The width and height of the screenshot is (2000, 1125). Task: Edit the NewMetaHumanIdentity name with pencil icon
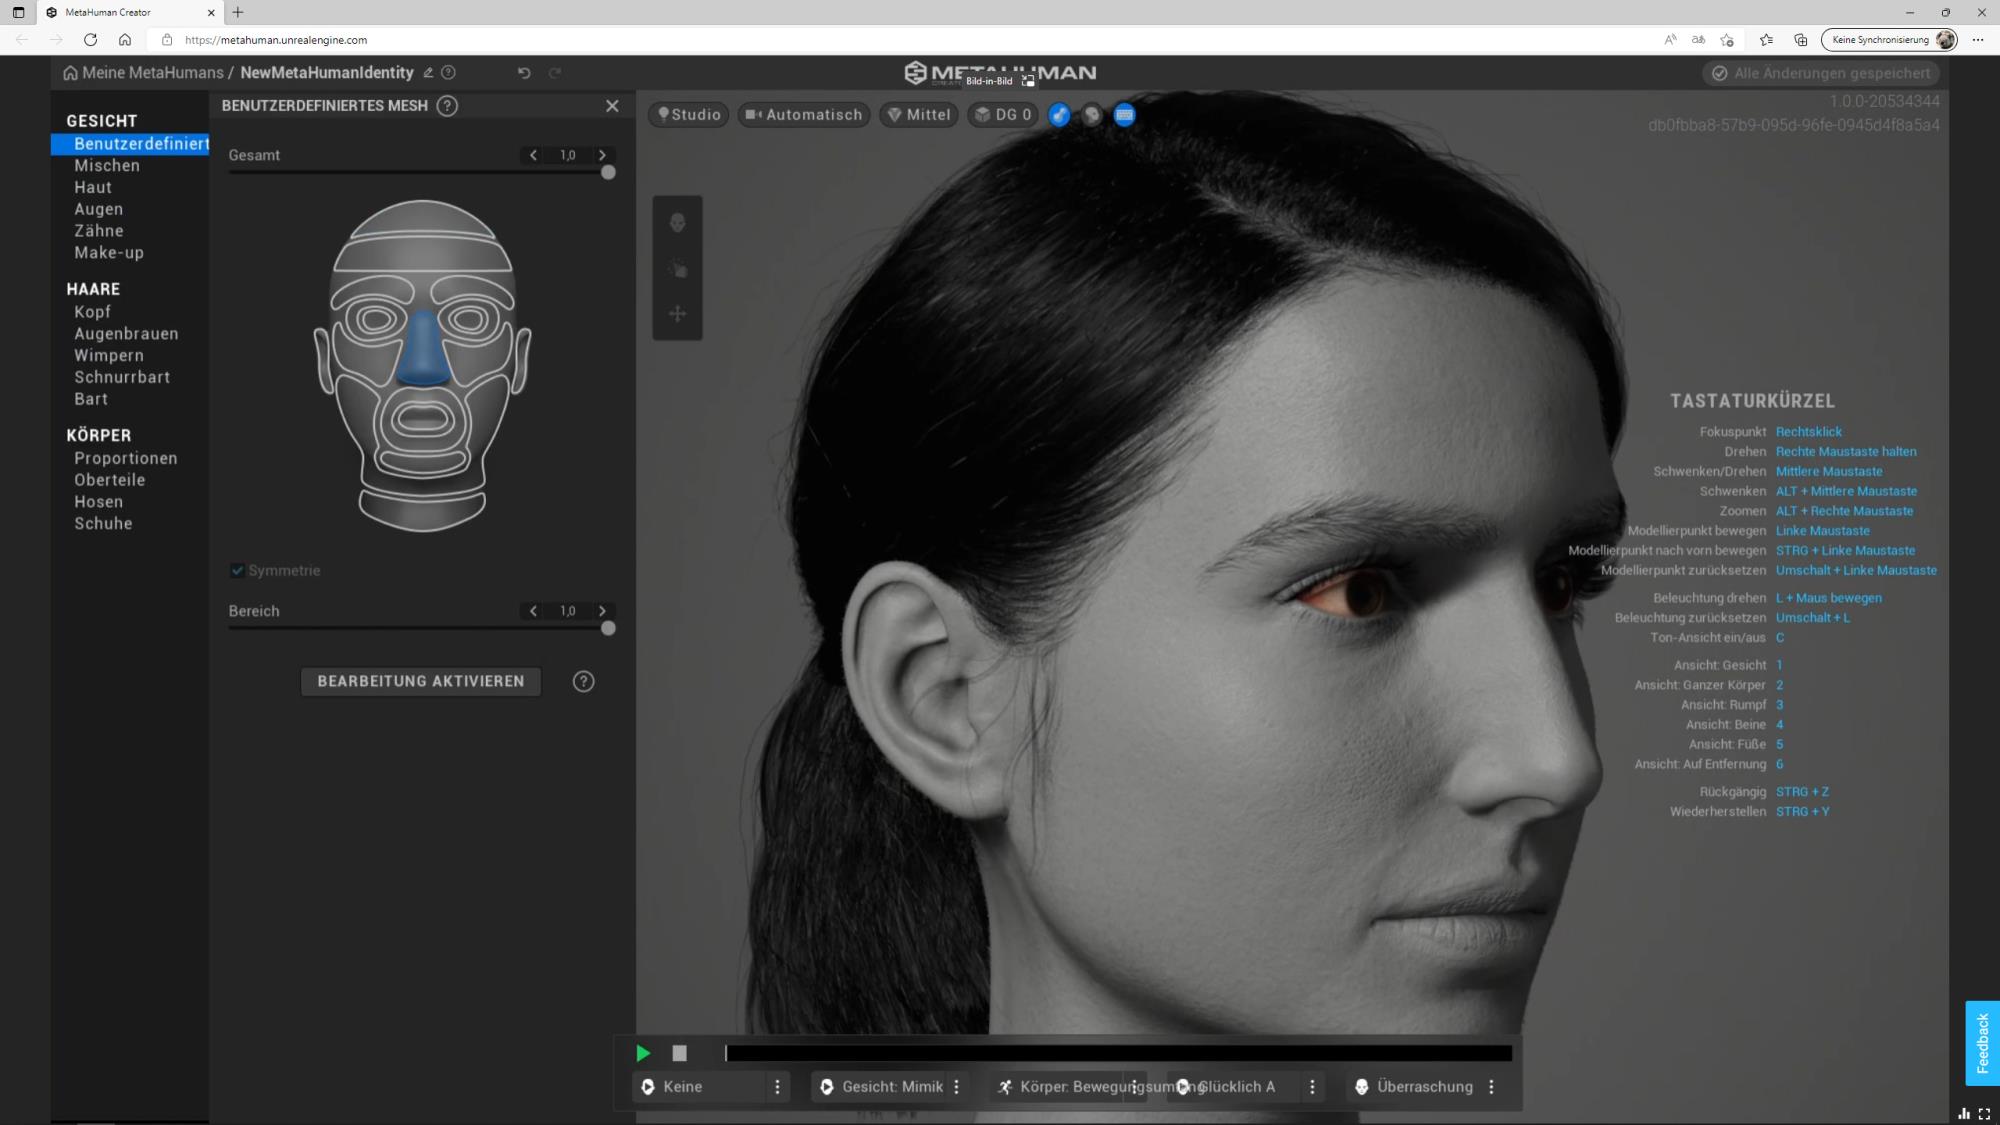(x=428, y=73)
